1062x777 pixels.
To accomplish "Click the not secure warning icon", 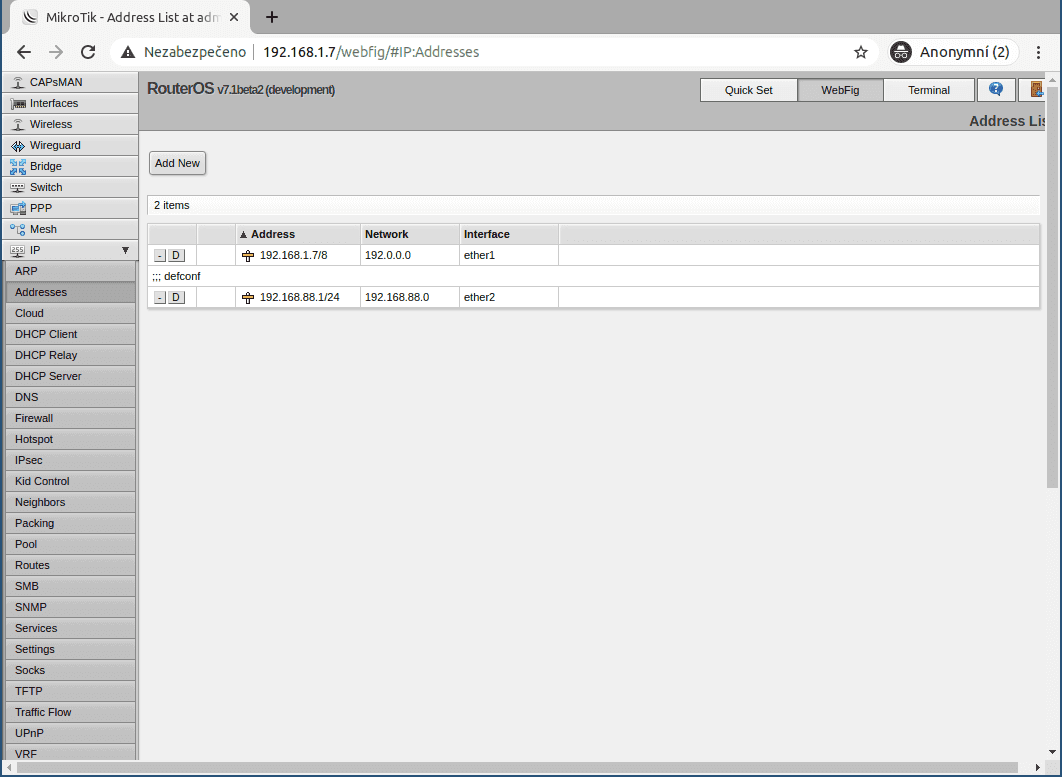I will pyautogui.click(x=128, y=52).
